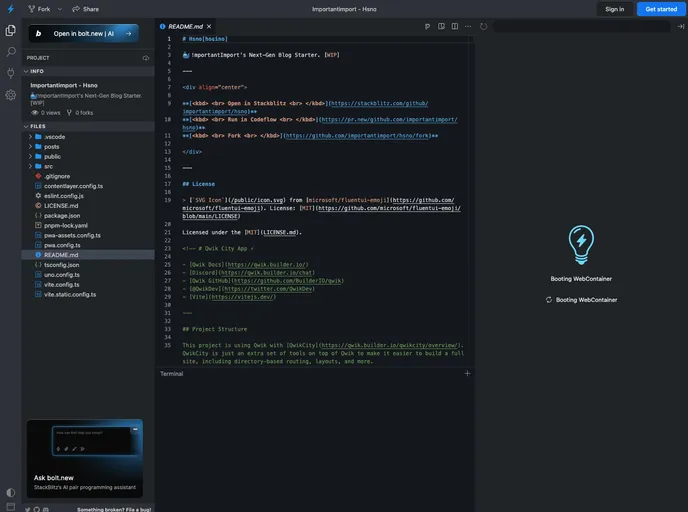Screen dimensions: 688x512
Task: Click the Ask bolt.new promo card
Action: click(x=85, y=458)
